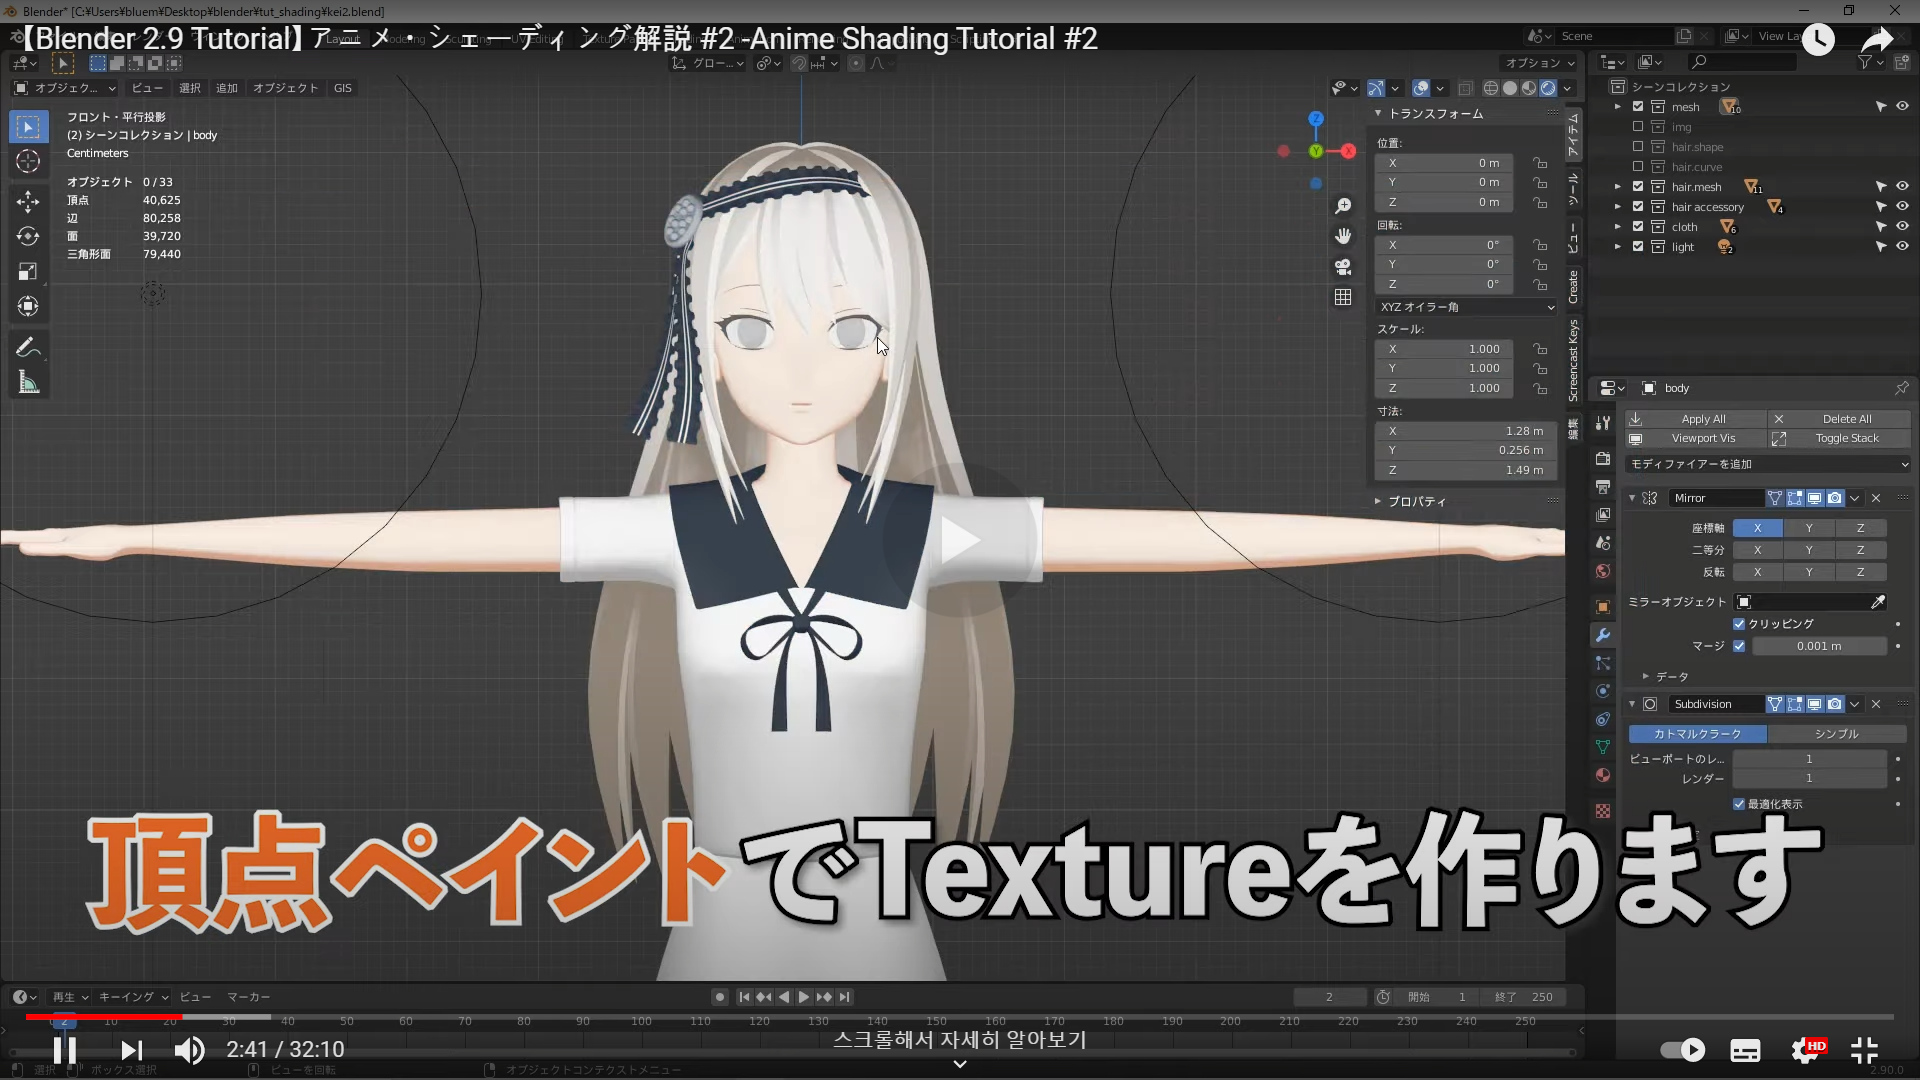Select the Rotate tool in toolbar
Screen dimensions: 1920x1080
pos(28,236)
